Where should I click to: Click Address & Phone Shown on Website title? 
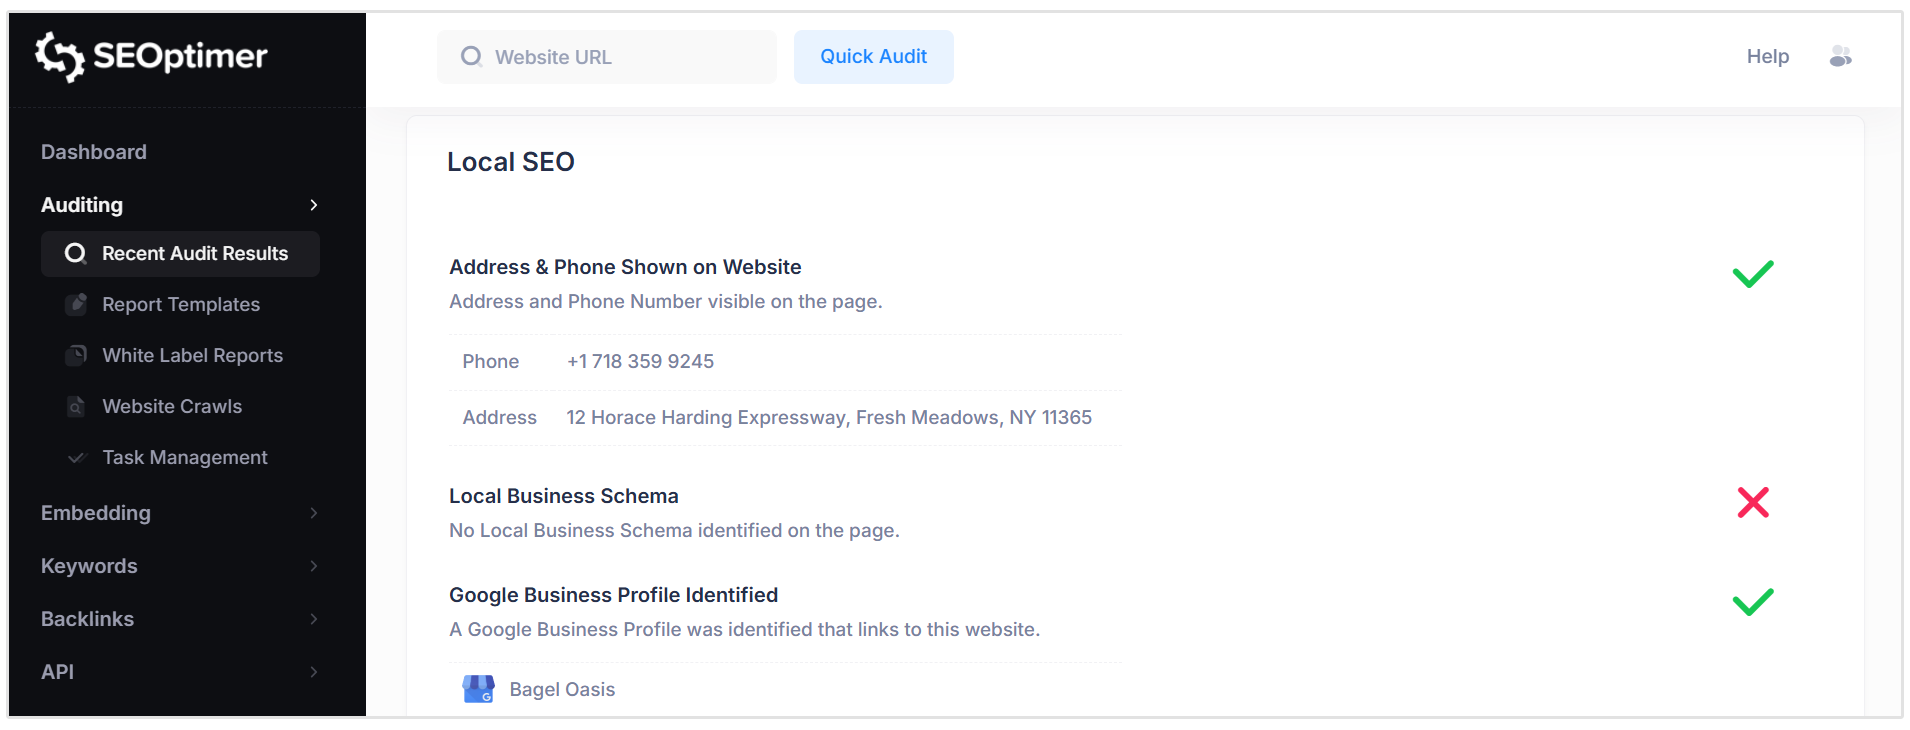point(625,267)
